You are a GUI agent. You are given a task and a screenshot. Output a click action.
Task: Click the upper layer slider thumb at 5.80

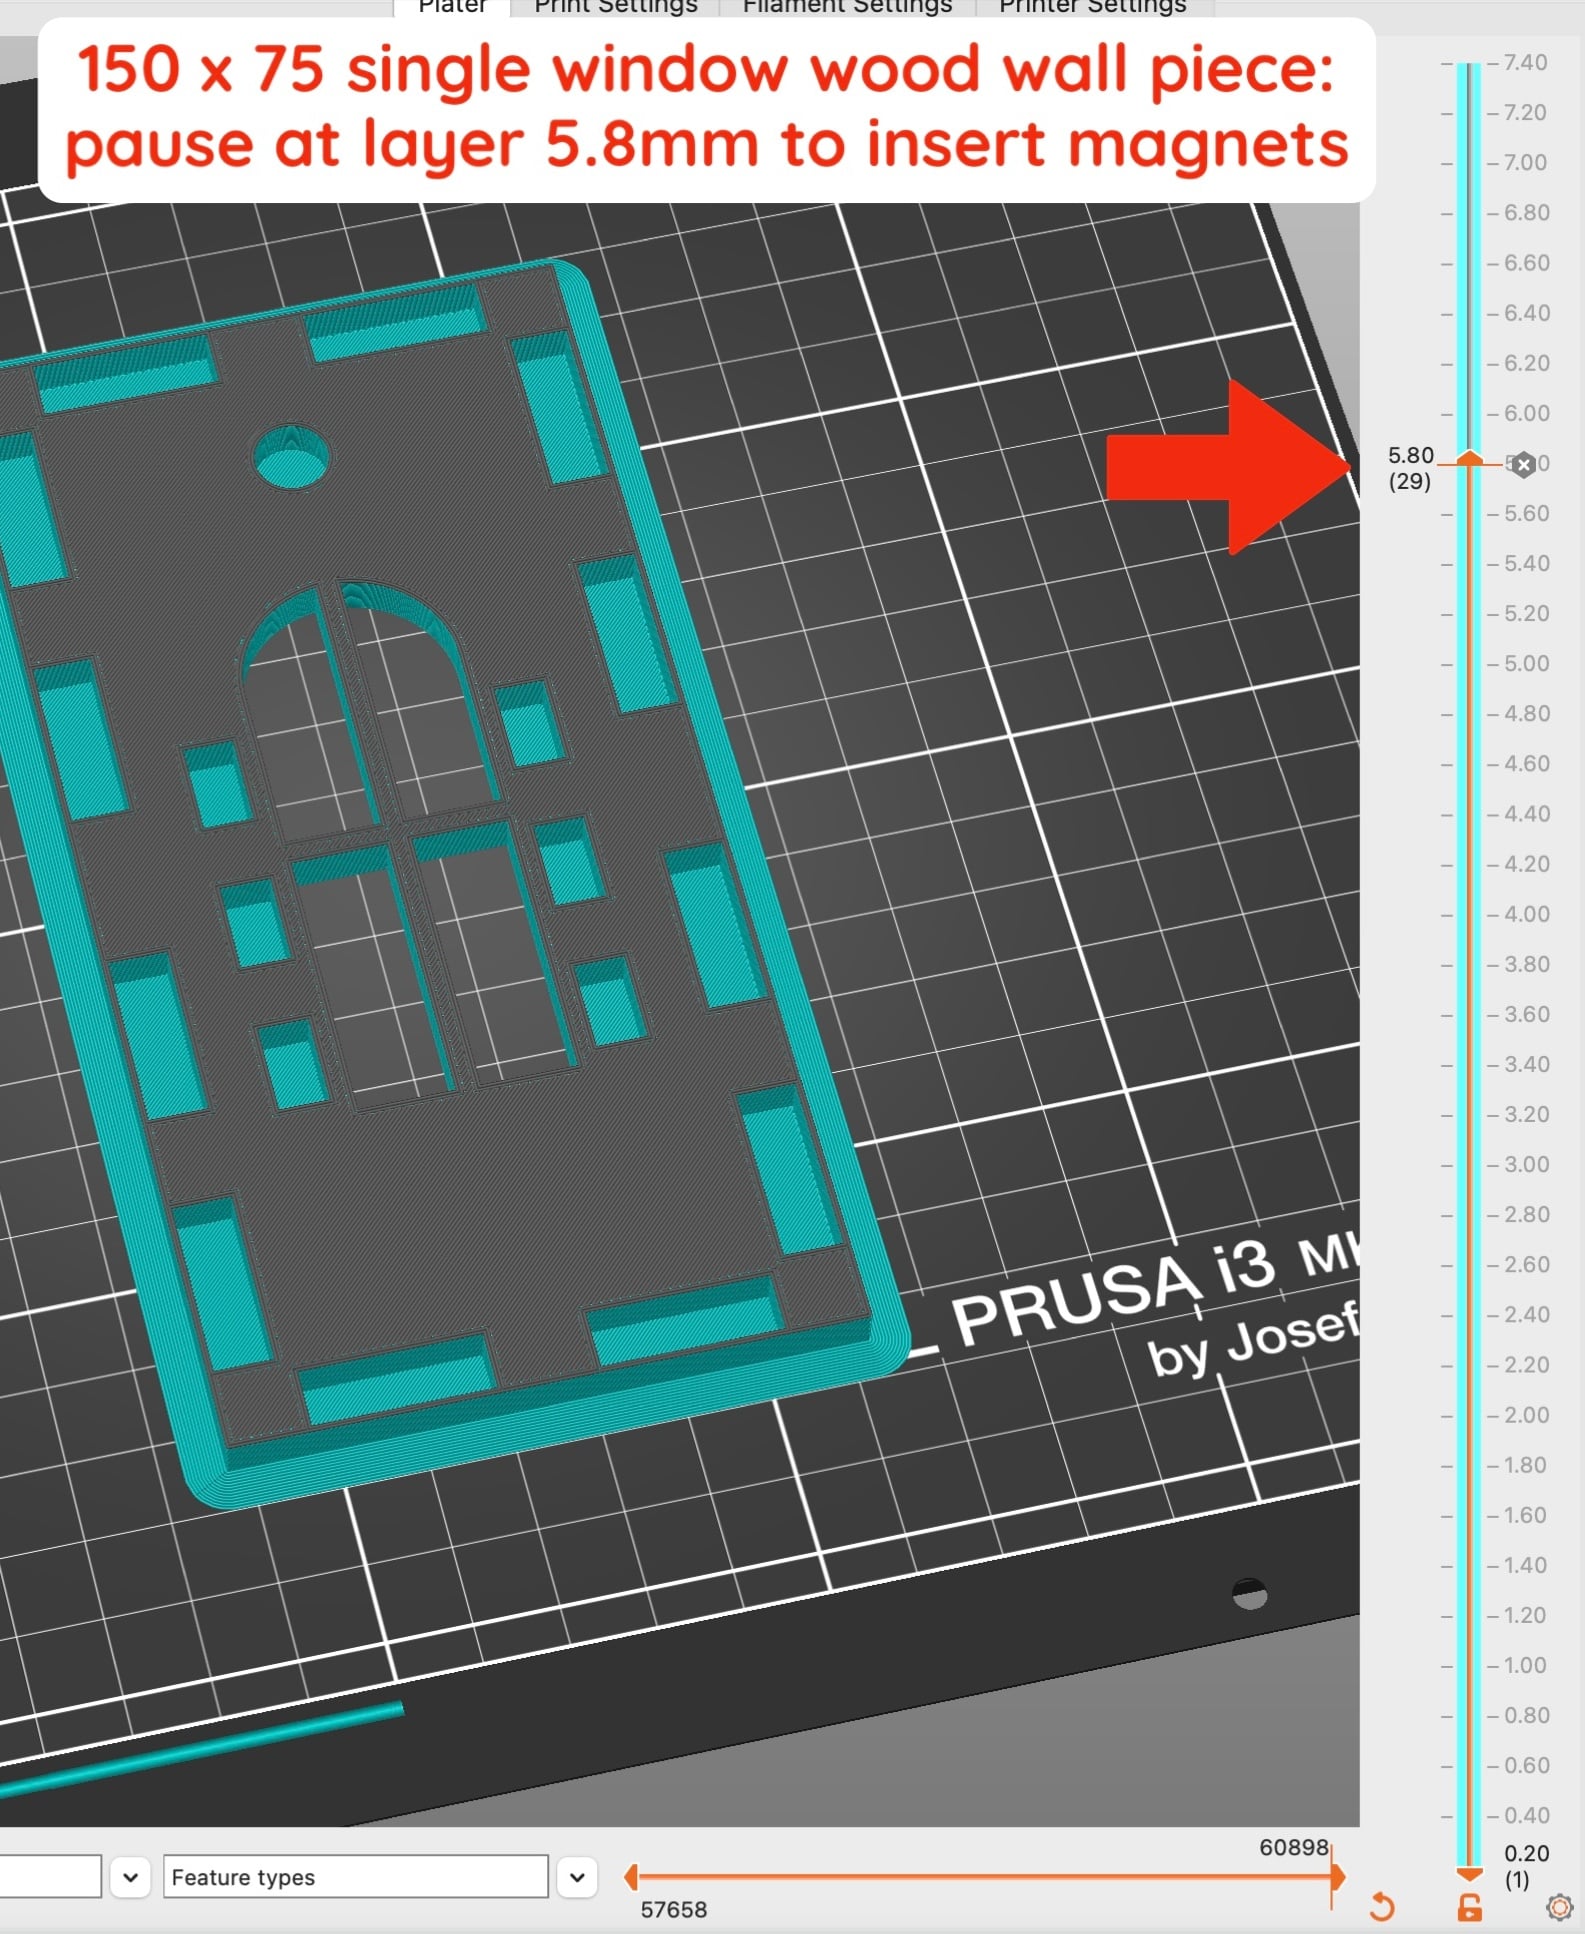pyautogui.click(x=1469, y=458)
